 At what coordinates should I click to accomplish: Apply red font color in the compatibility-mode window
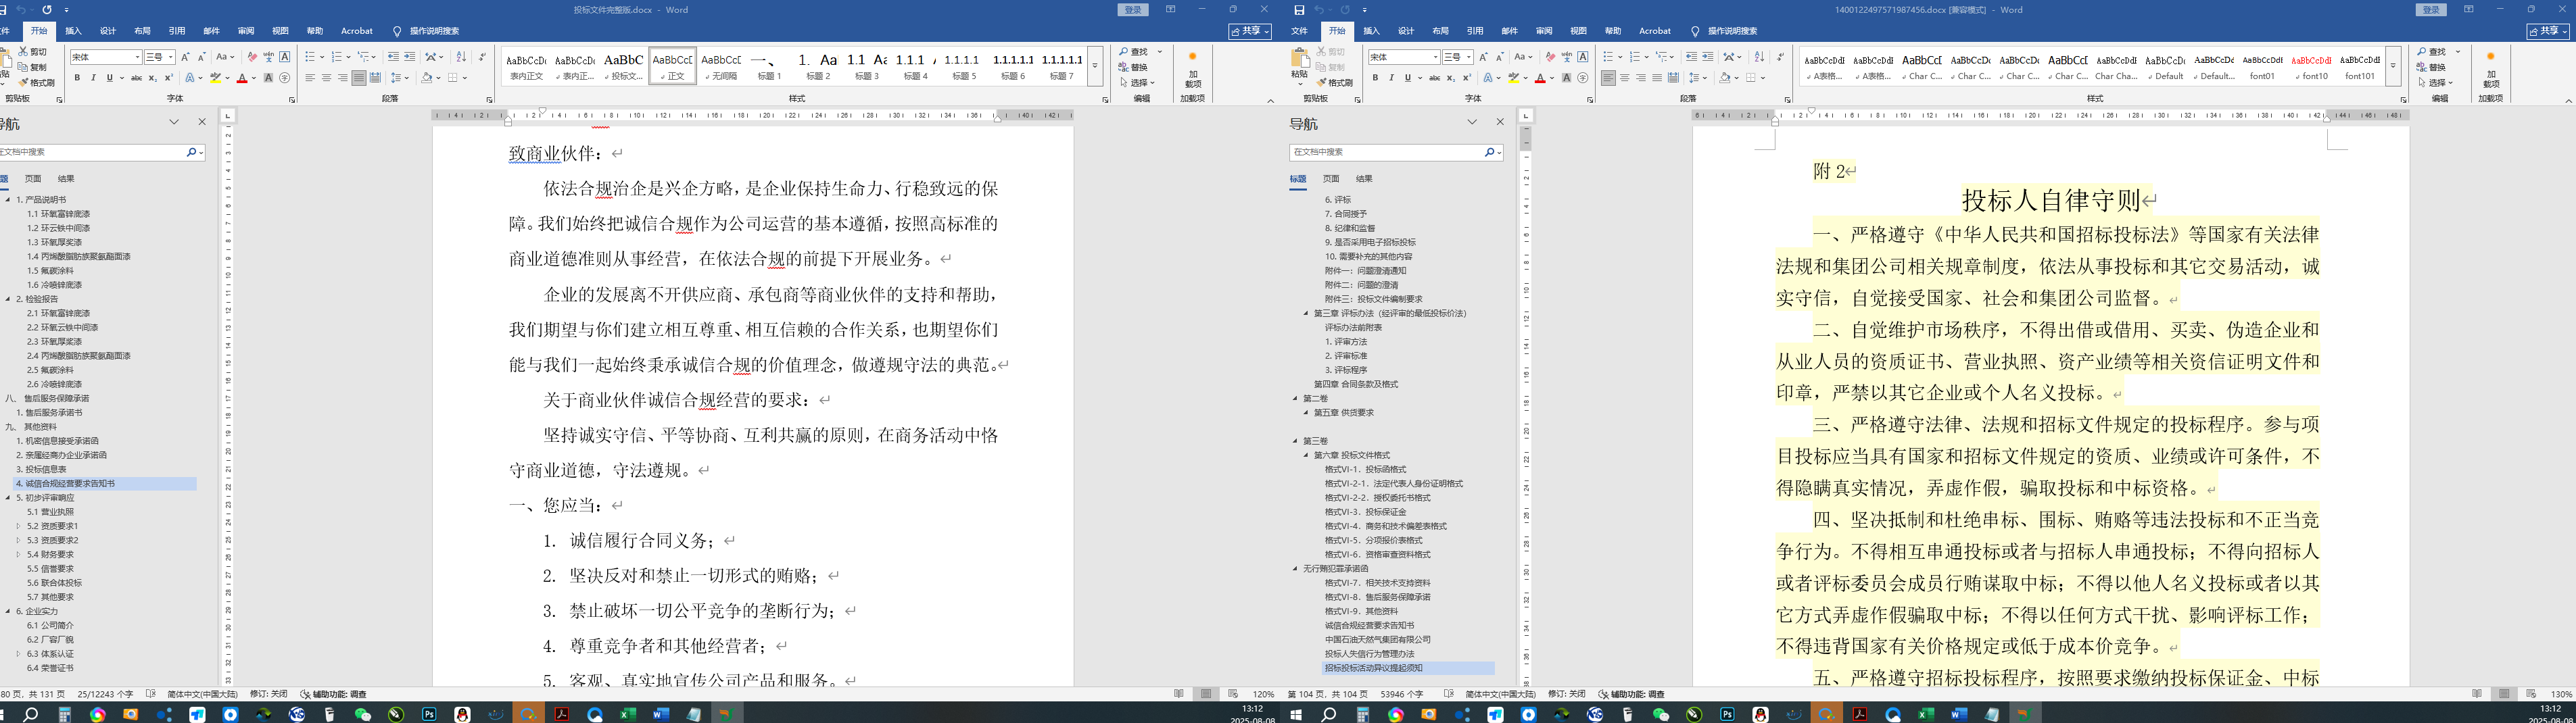tap(1540, 78)
